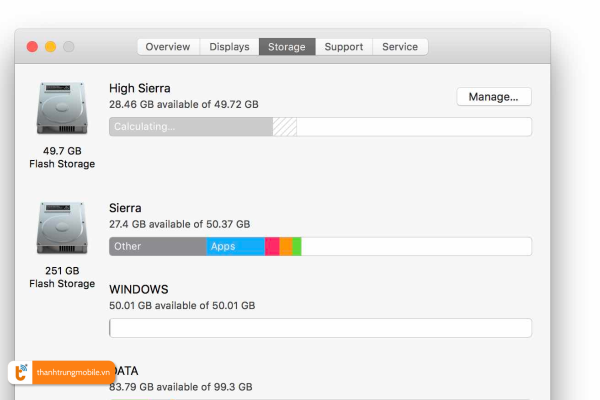Click the orange segment in Sierra storage bar
Image resolution: width=600 pixels, height=400 pixels.
[286, 246]
